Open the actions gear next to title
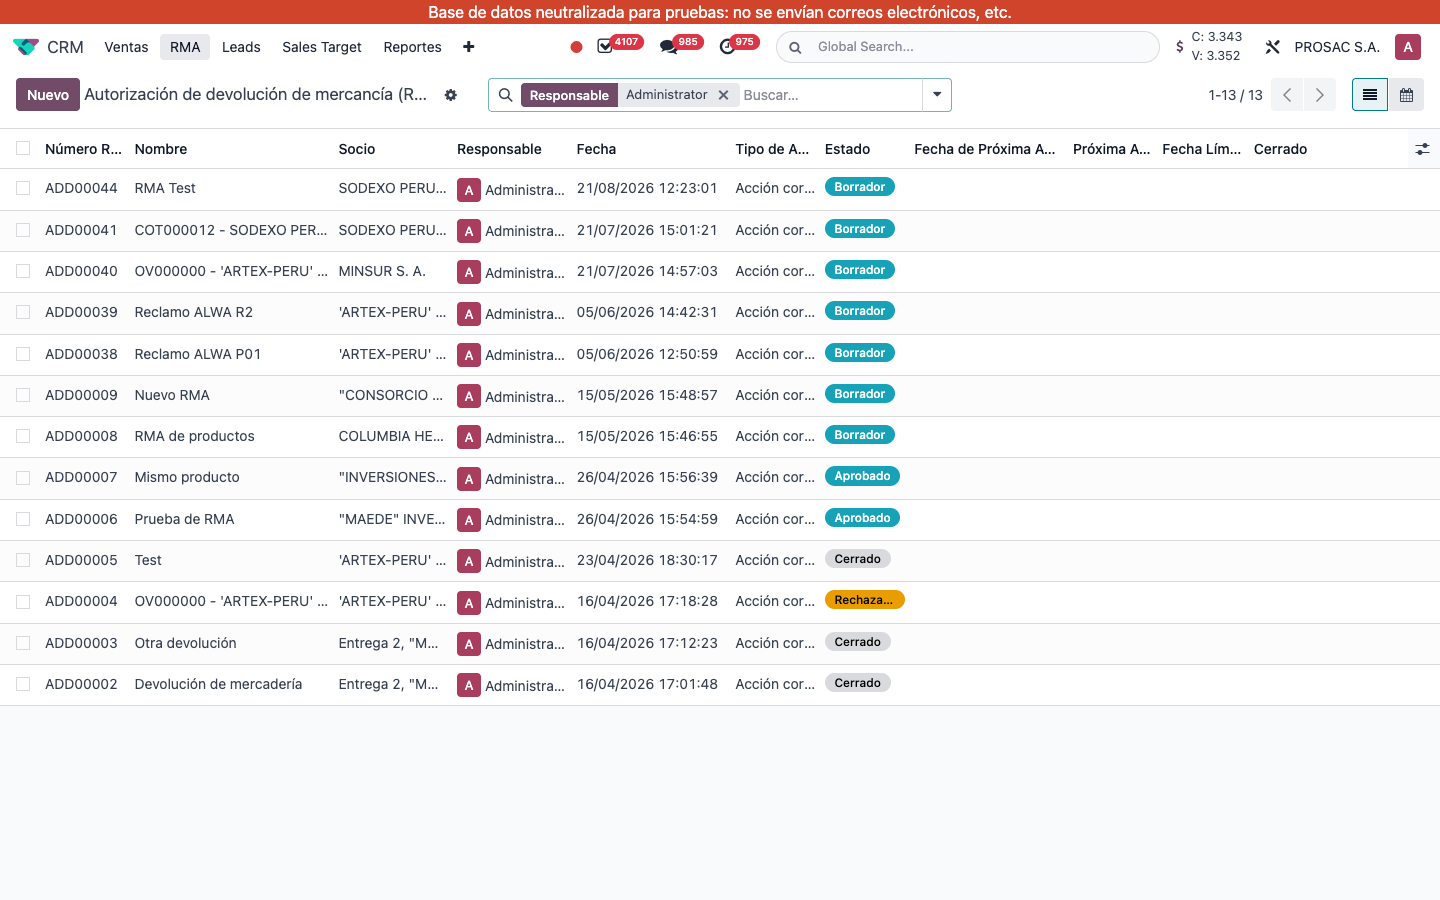Viewport: 1440px width, 900px height. 451,95
